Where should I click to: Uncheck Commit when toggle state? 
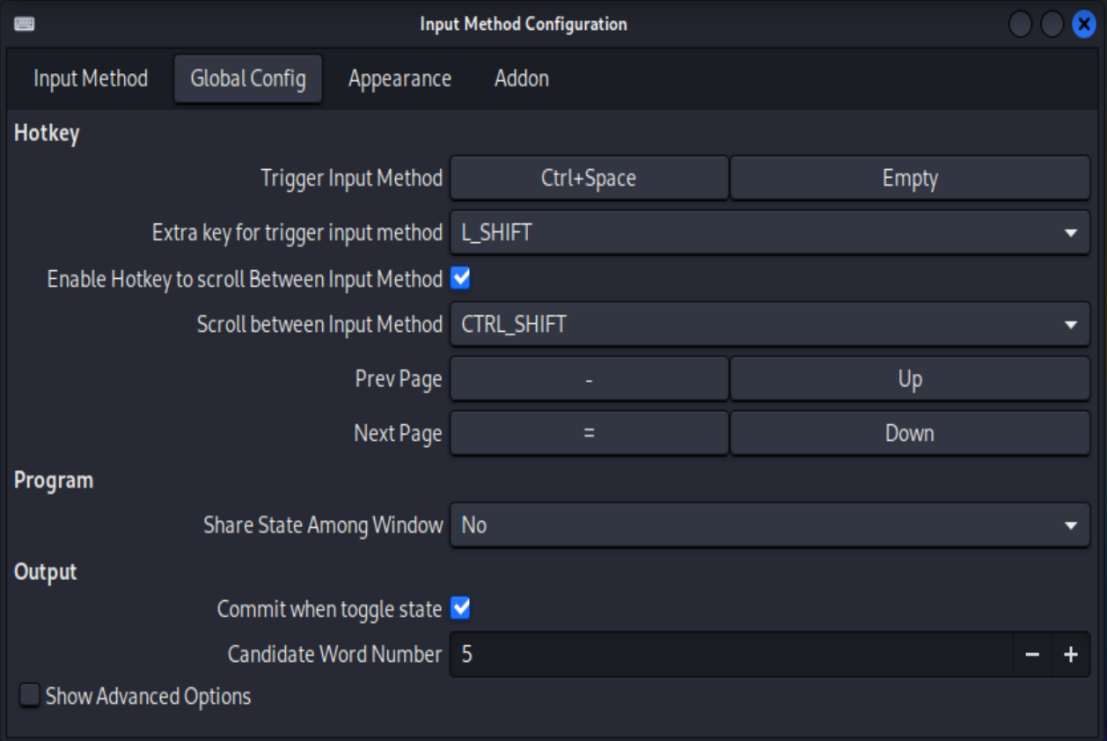click(x=461, y=608)
